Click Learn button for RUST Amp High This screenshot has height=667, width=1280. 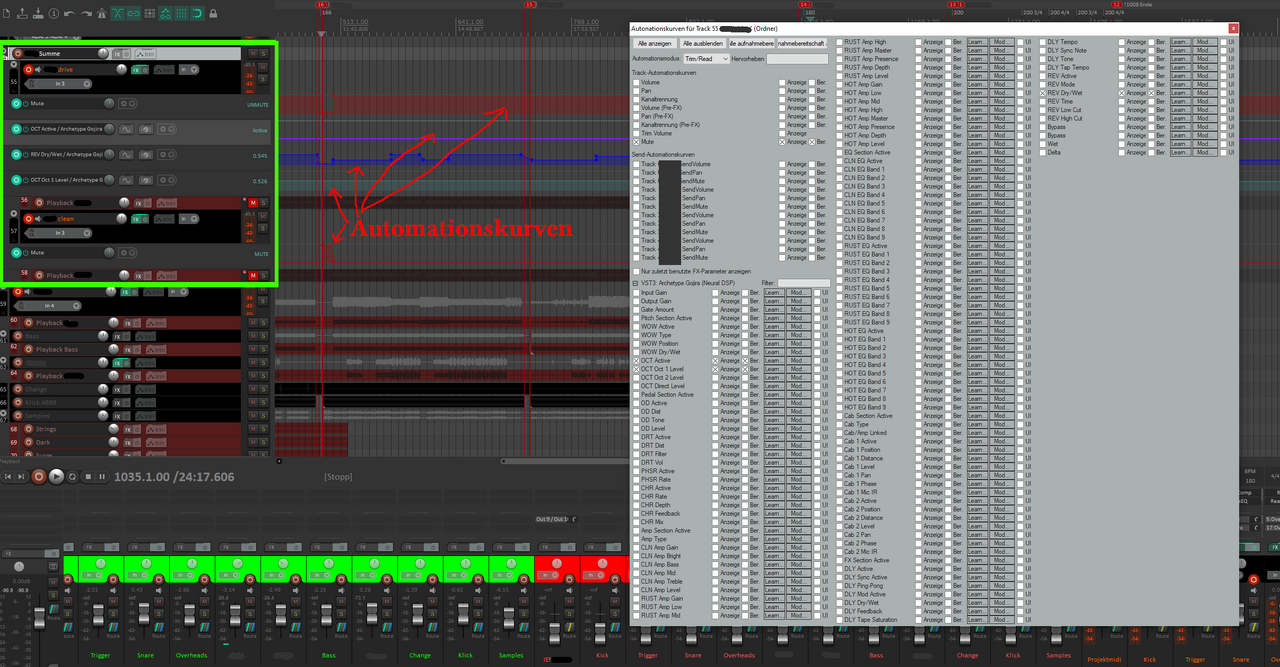point(976,42)
